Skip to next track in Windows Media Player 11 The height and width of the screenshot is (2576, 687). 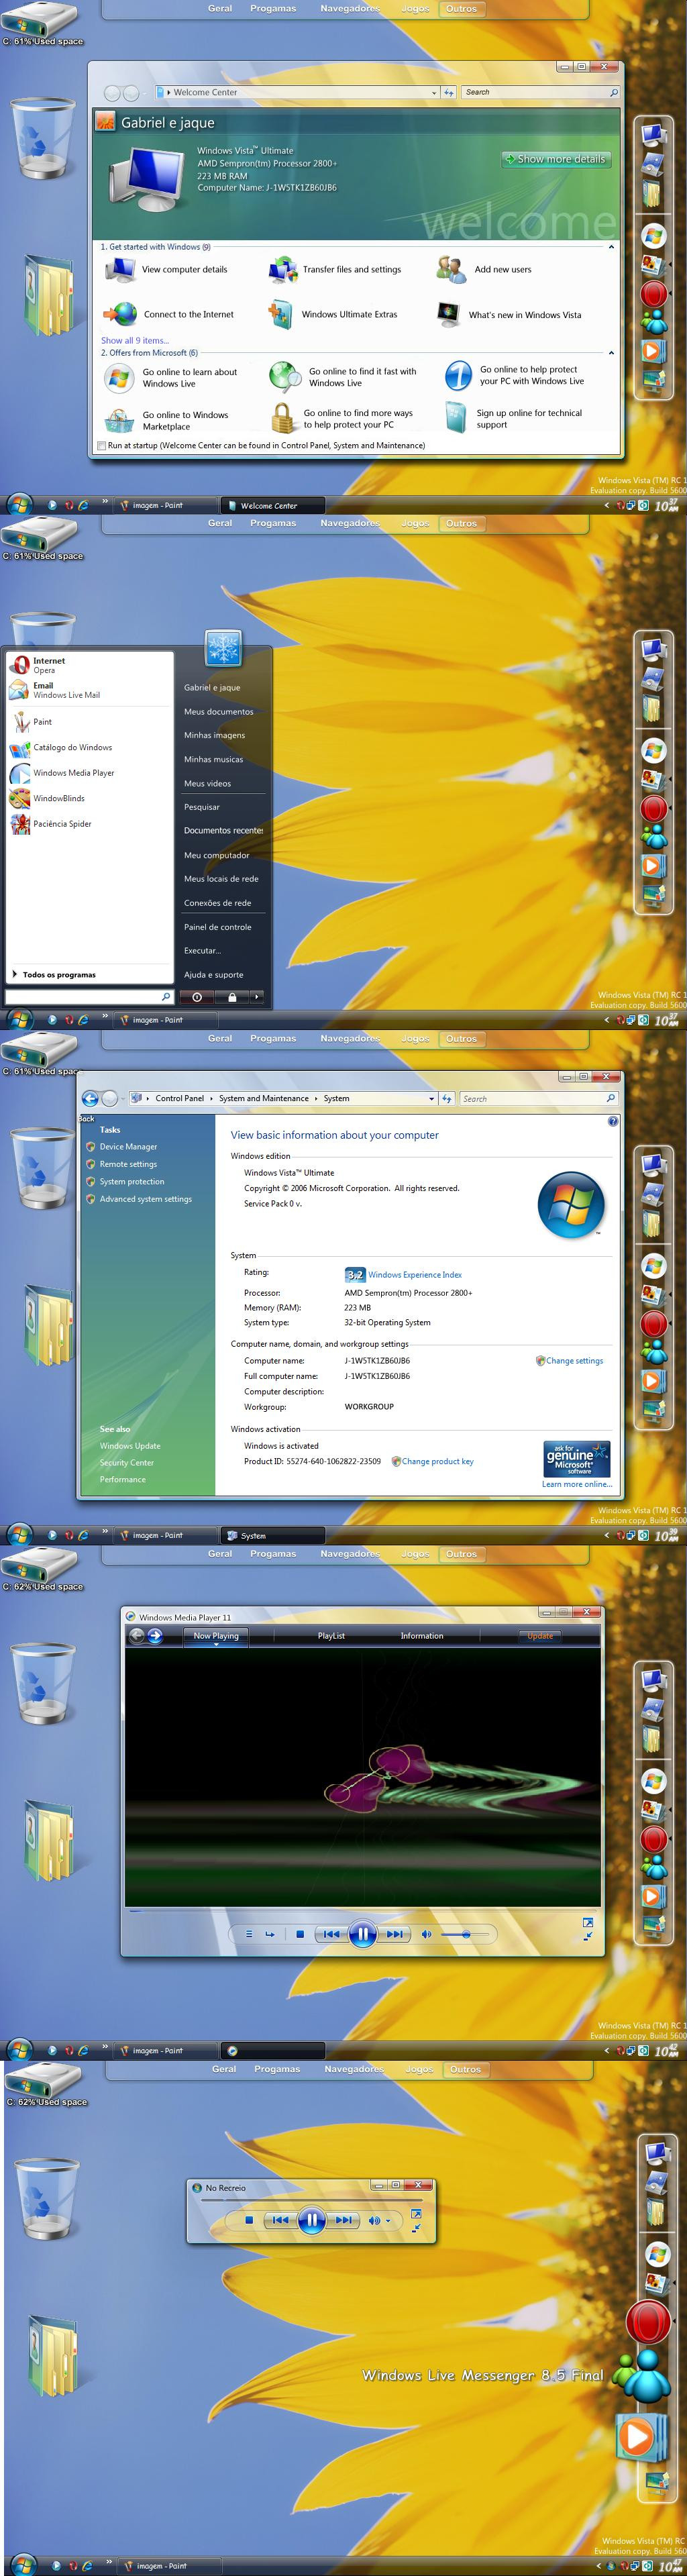point(395,1934)
